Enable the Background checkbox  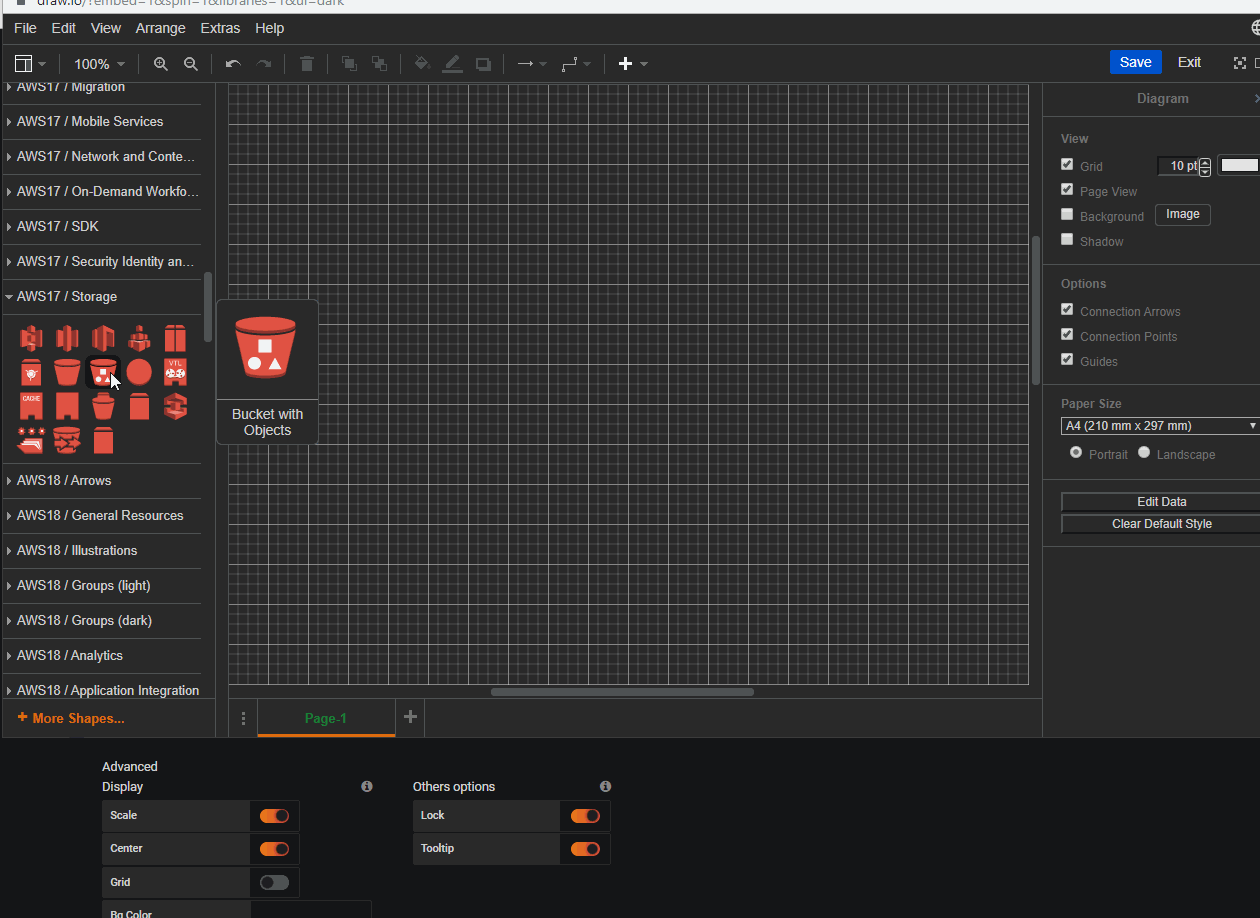1067,214
